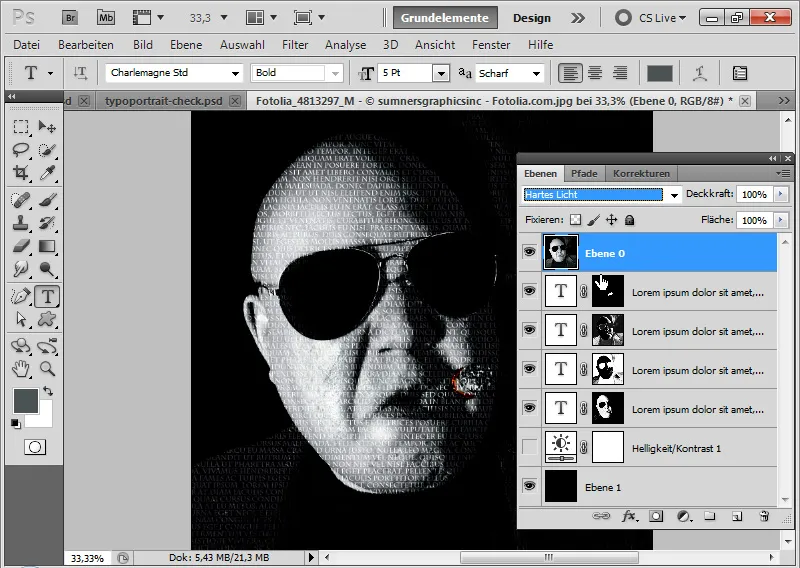800x568 pixels.
Task: Select the 3D Rotate tool
Action: pyautogui.click(x=21, y=345)
